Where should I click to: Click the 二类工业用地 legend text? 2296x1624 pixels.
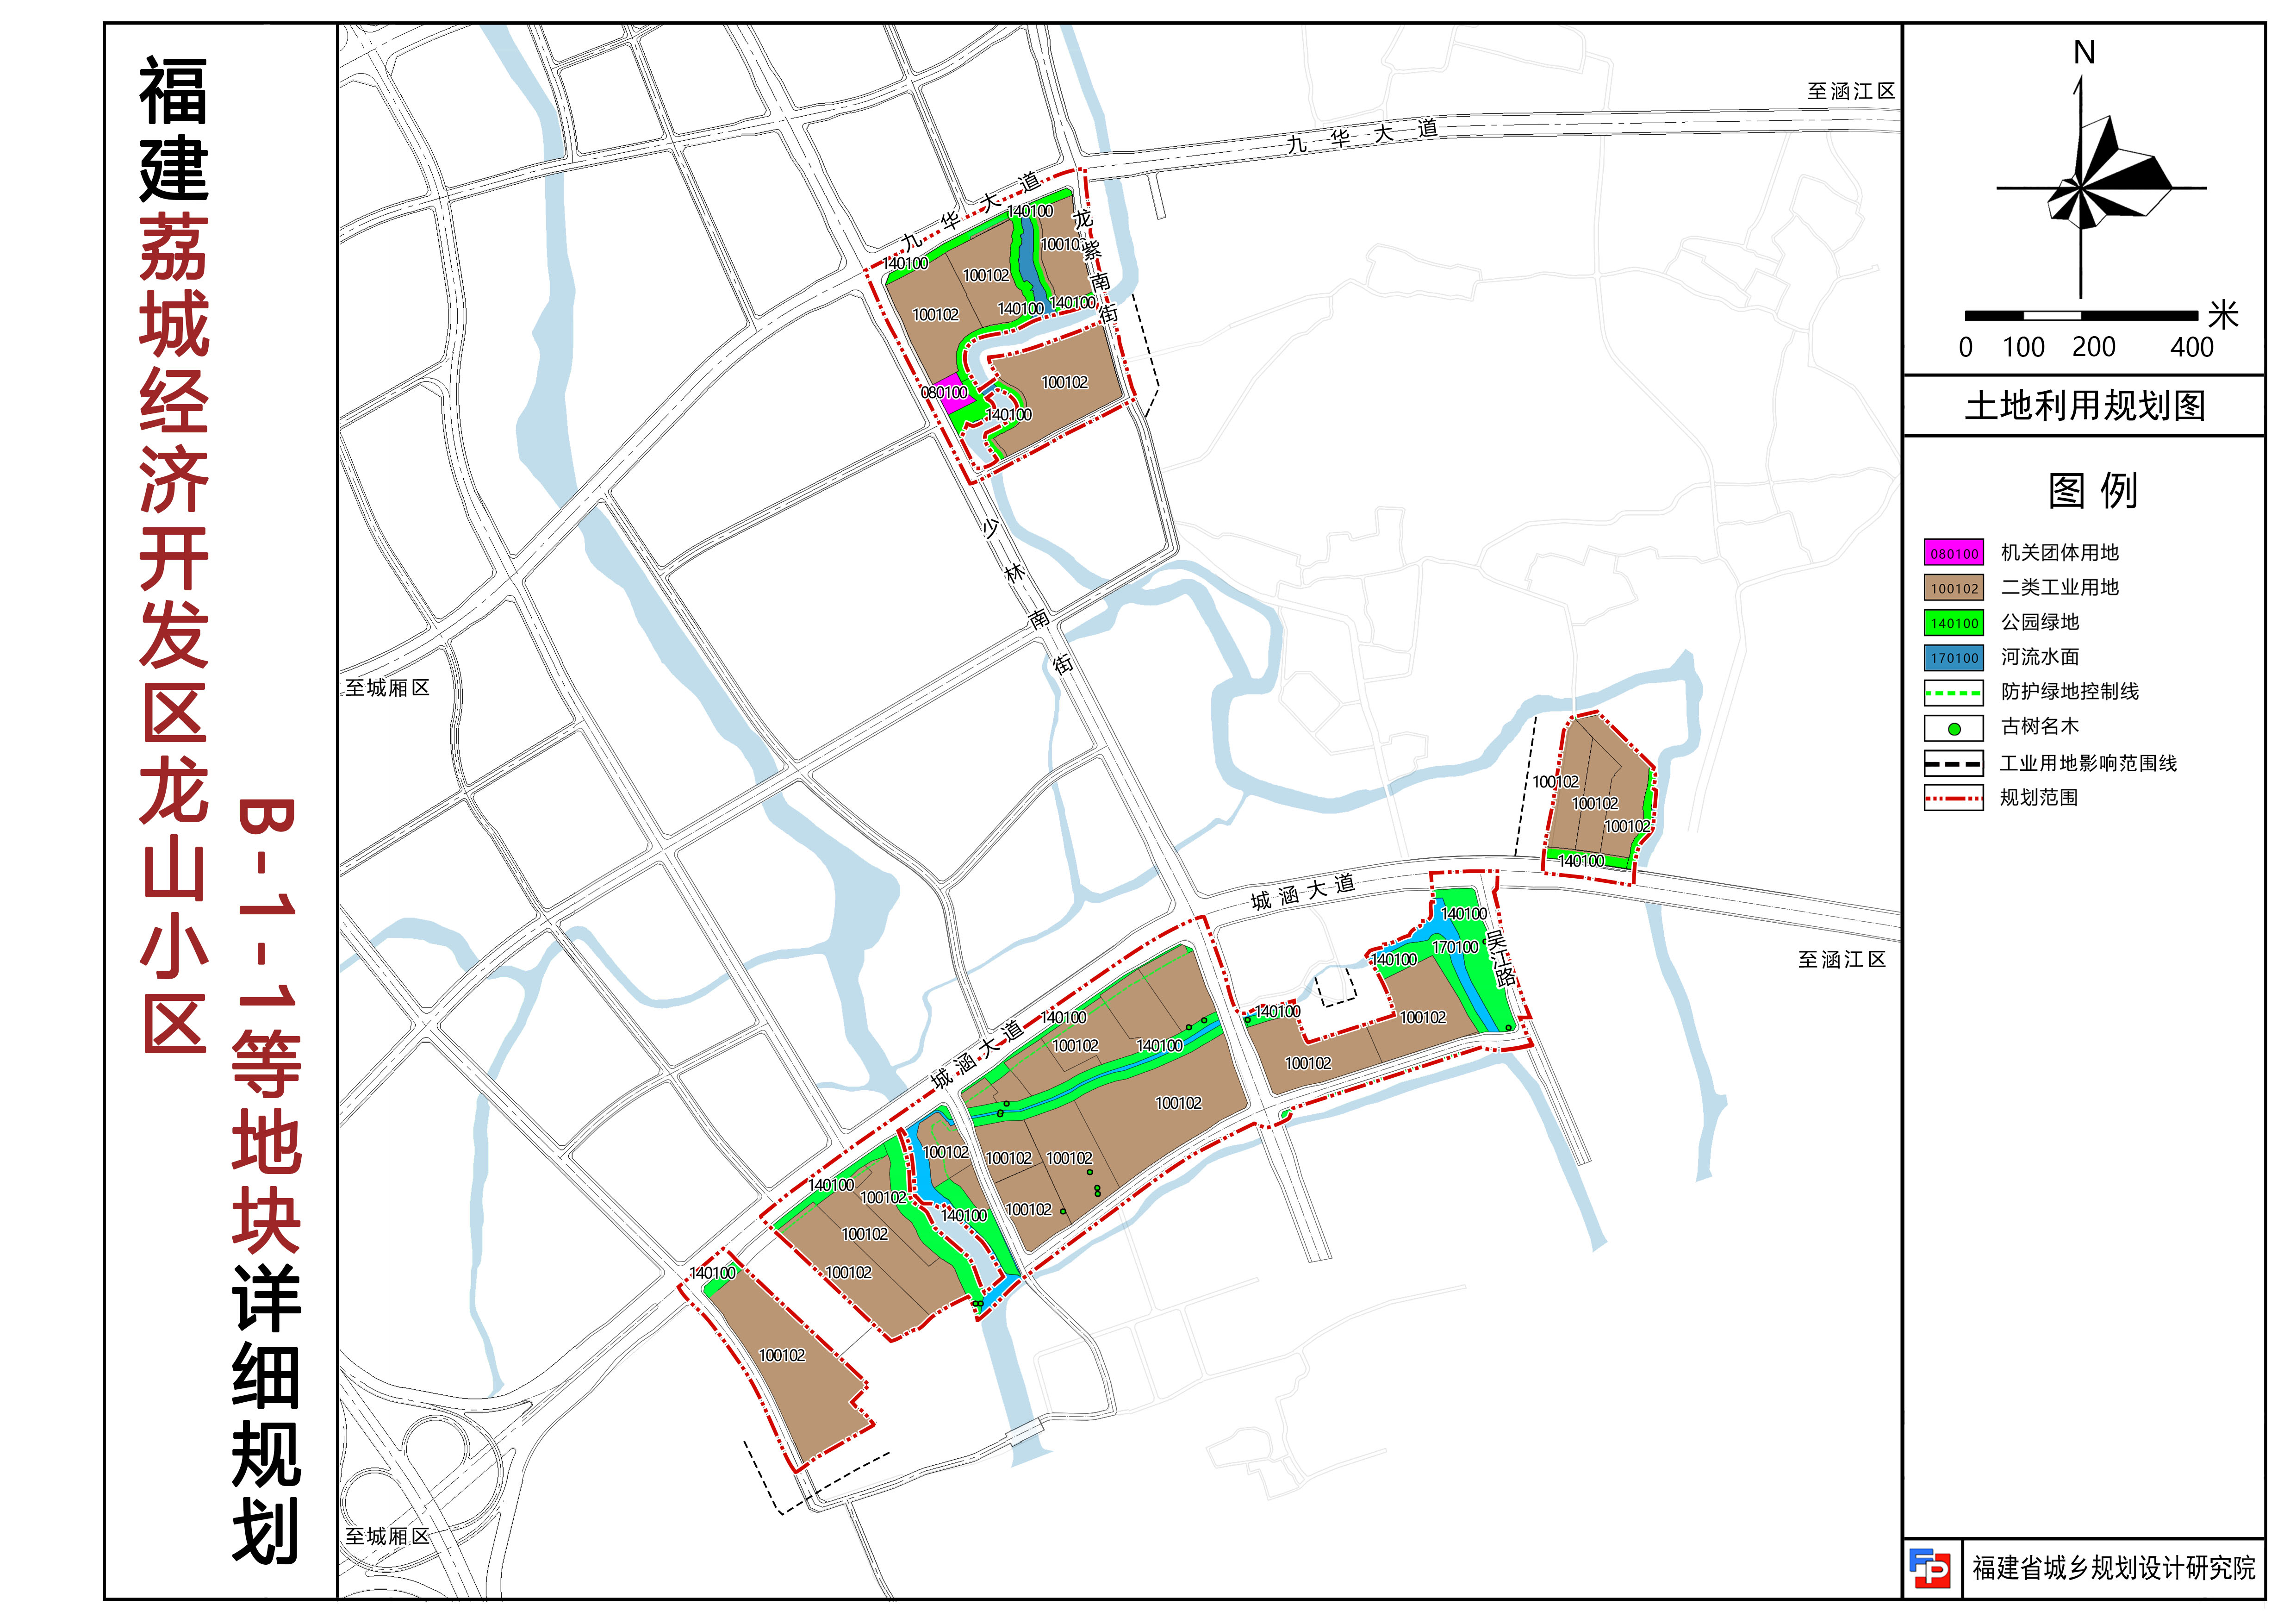2059,588
